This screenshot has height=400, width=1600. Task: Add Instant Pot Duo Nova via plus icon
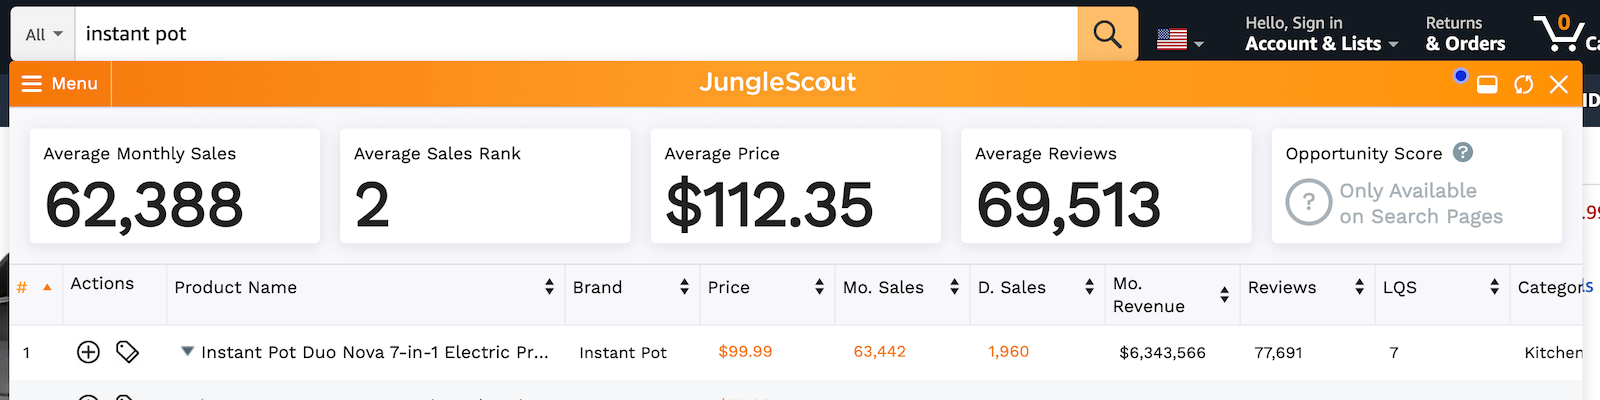[88, 352]
